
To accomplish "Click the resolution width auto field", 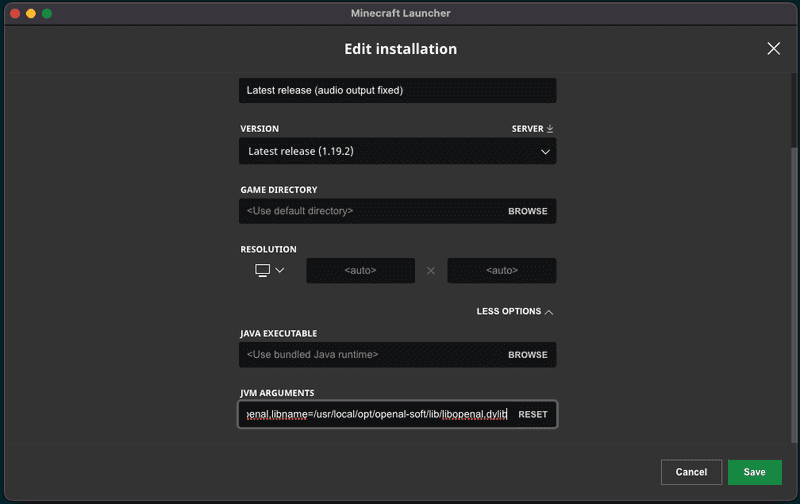I will 360,270.
